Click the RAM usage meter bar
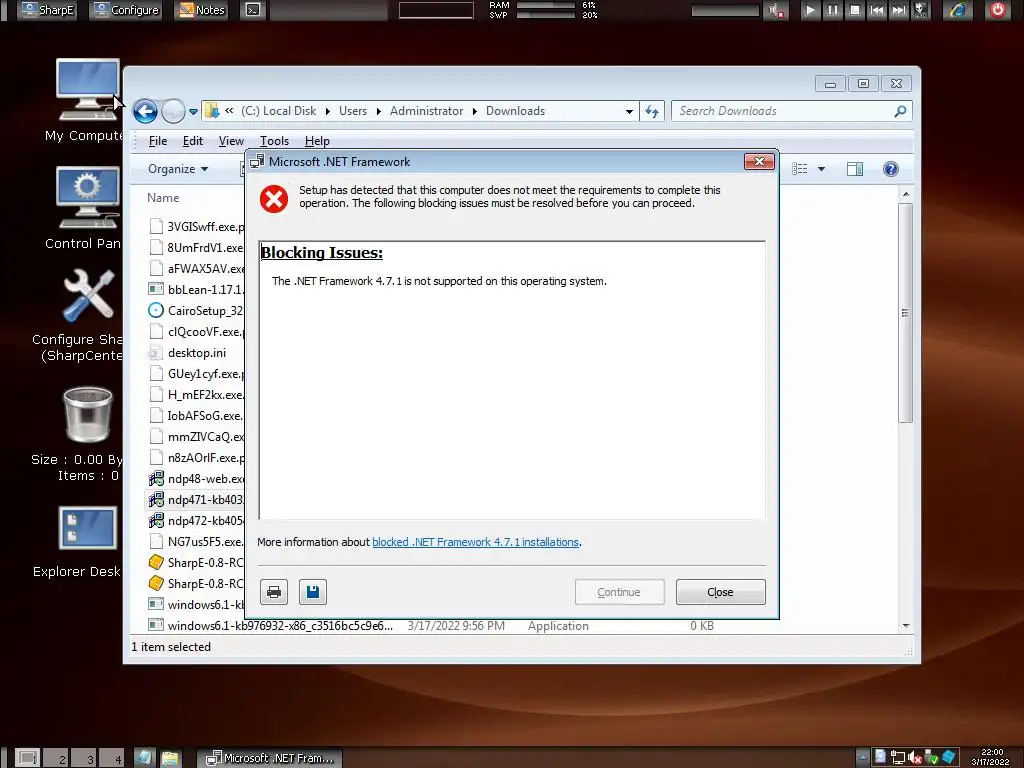 click(x=546, y=5)
